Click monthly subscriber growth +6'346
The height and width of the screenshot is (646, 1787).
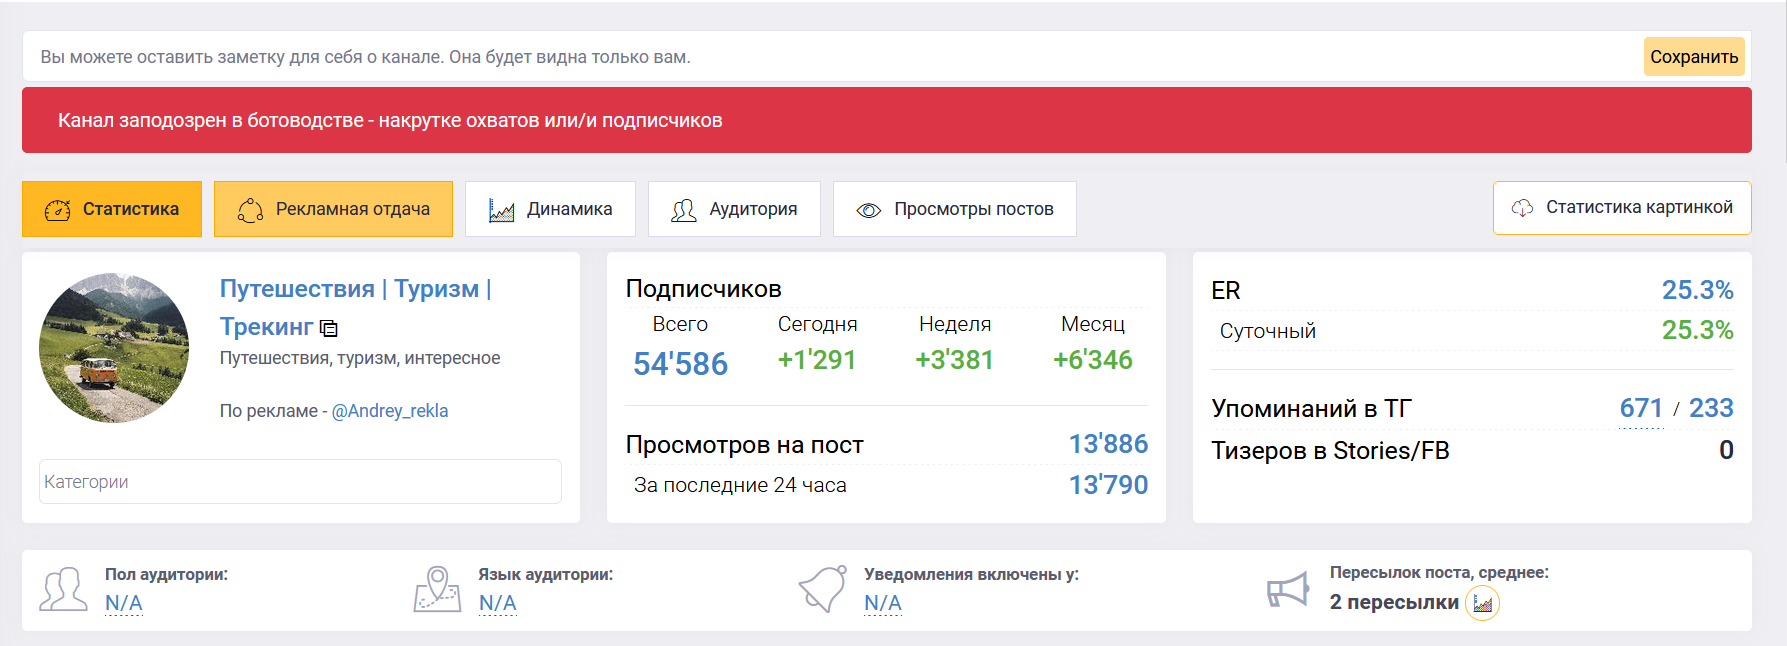1093,360
